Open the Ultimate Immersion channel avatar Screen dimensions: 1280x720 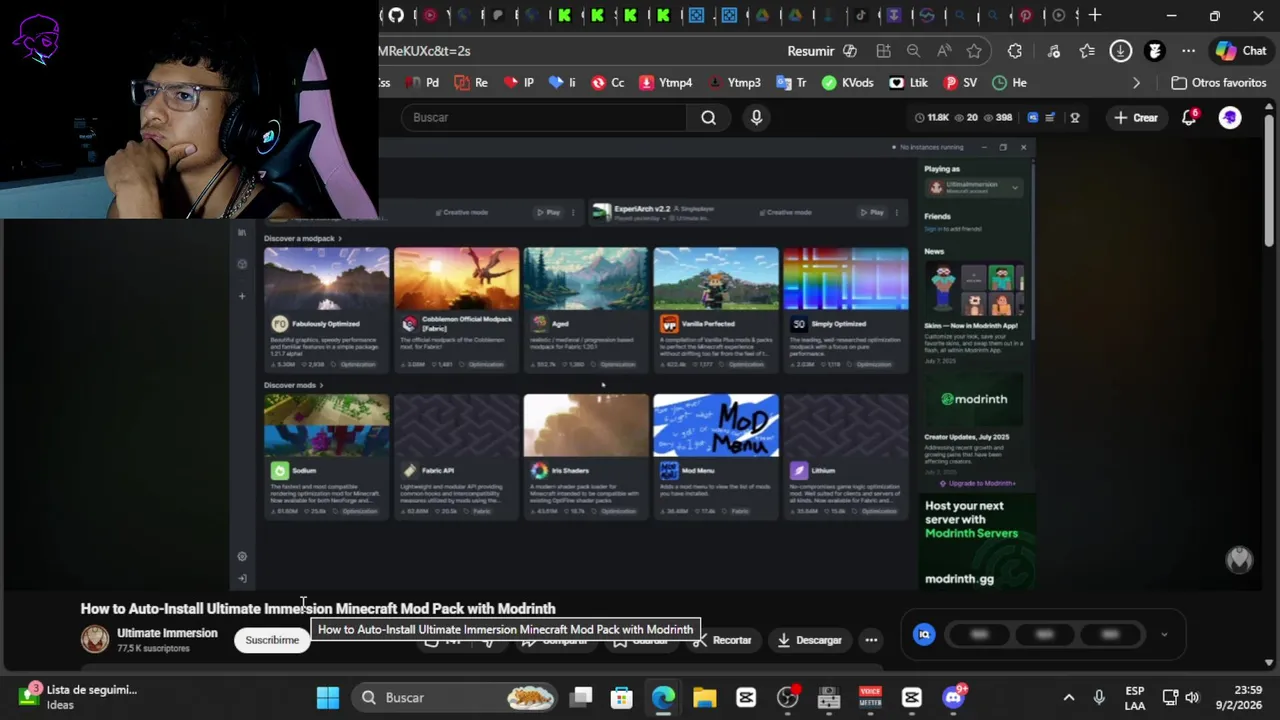point(95,640)
